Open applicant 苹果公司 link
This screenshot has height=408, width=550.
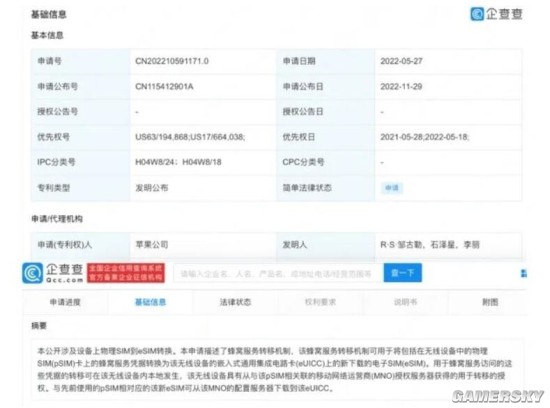pos(152,244)
